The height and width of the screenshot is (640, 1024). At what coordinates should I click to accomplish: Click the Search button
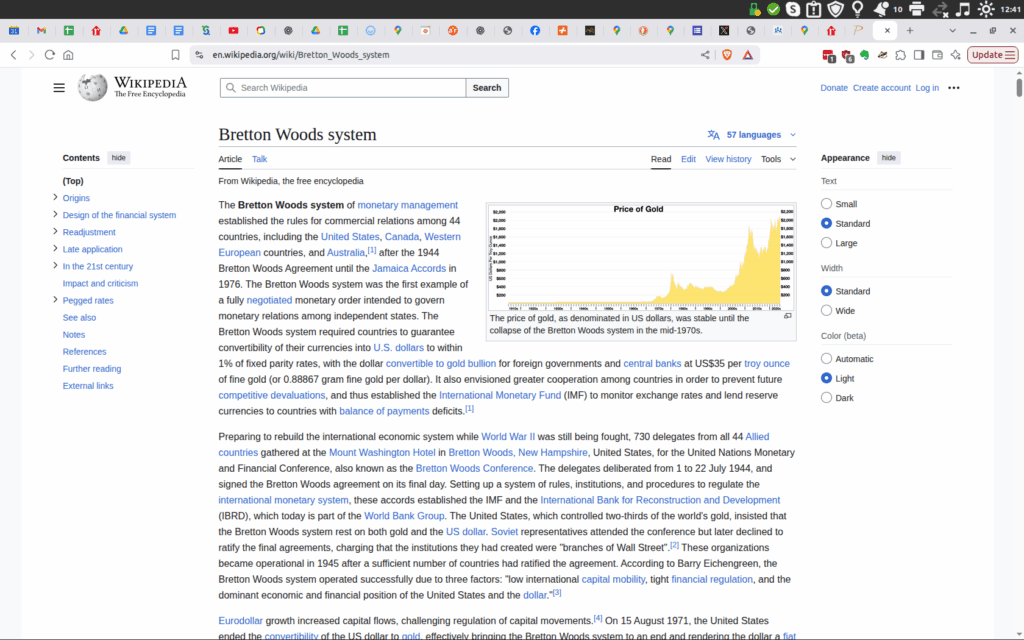coord(487,88)
